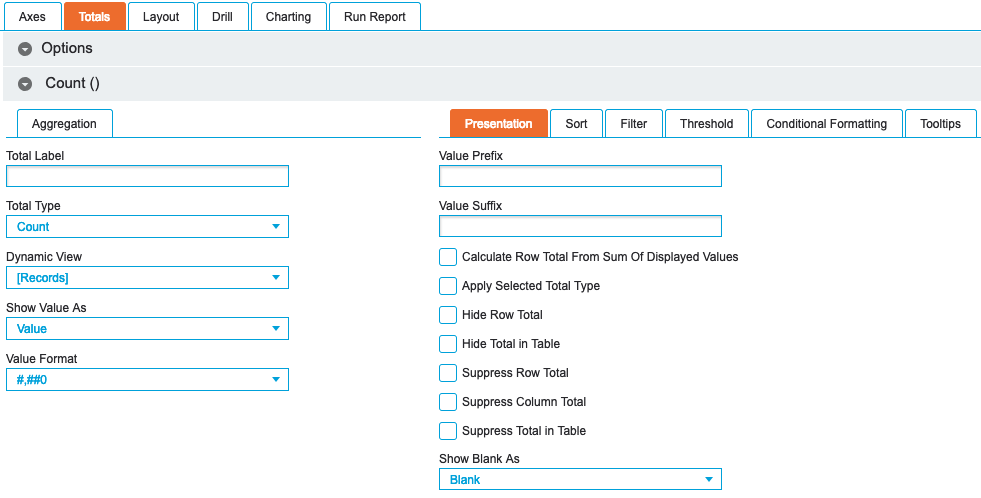This screenshot has width=981, height=498.
Task: Select the Conditional Formatting tab
Action: point(826,124)
